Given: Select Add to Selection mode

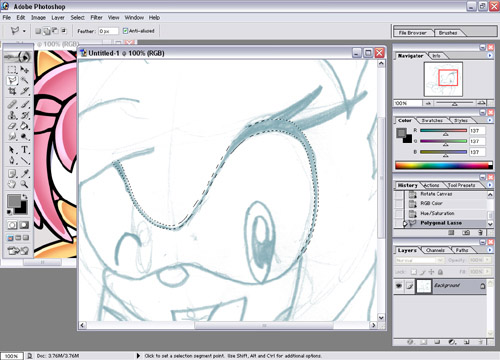Looking at the screenshot, I should tap(47, 31).
